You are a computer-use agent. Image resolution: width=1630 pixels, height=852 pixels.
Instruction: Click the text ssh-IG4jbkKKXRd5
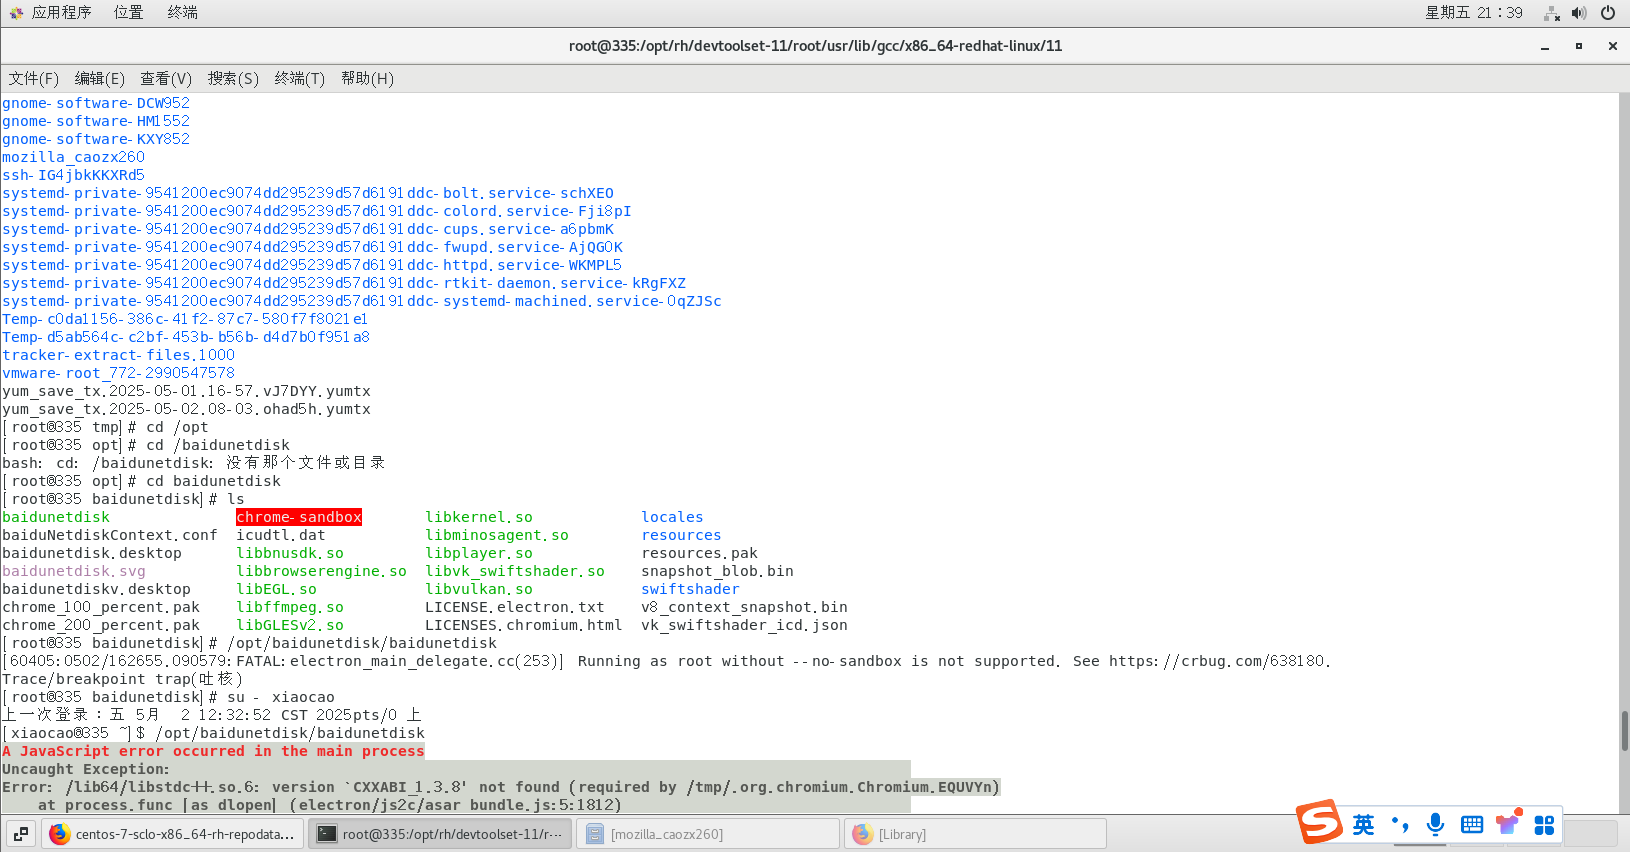coord(73,175)
